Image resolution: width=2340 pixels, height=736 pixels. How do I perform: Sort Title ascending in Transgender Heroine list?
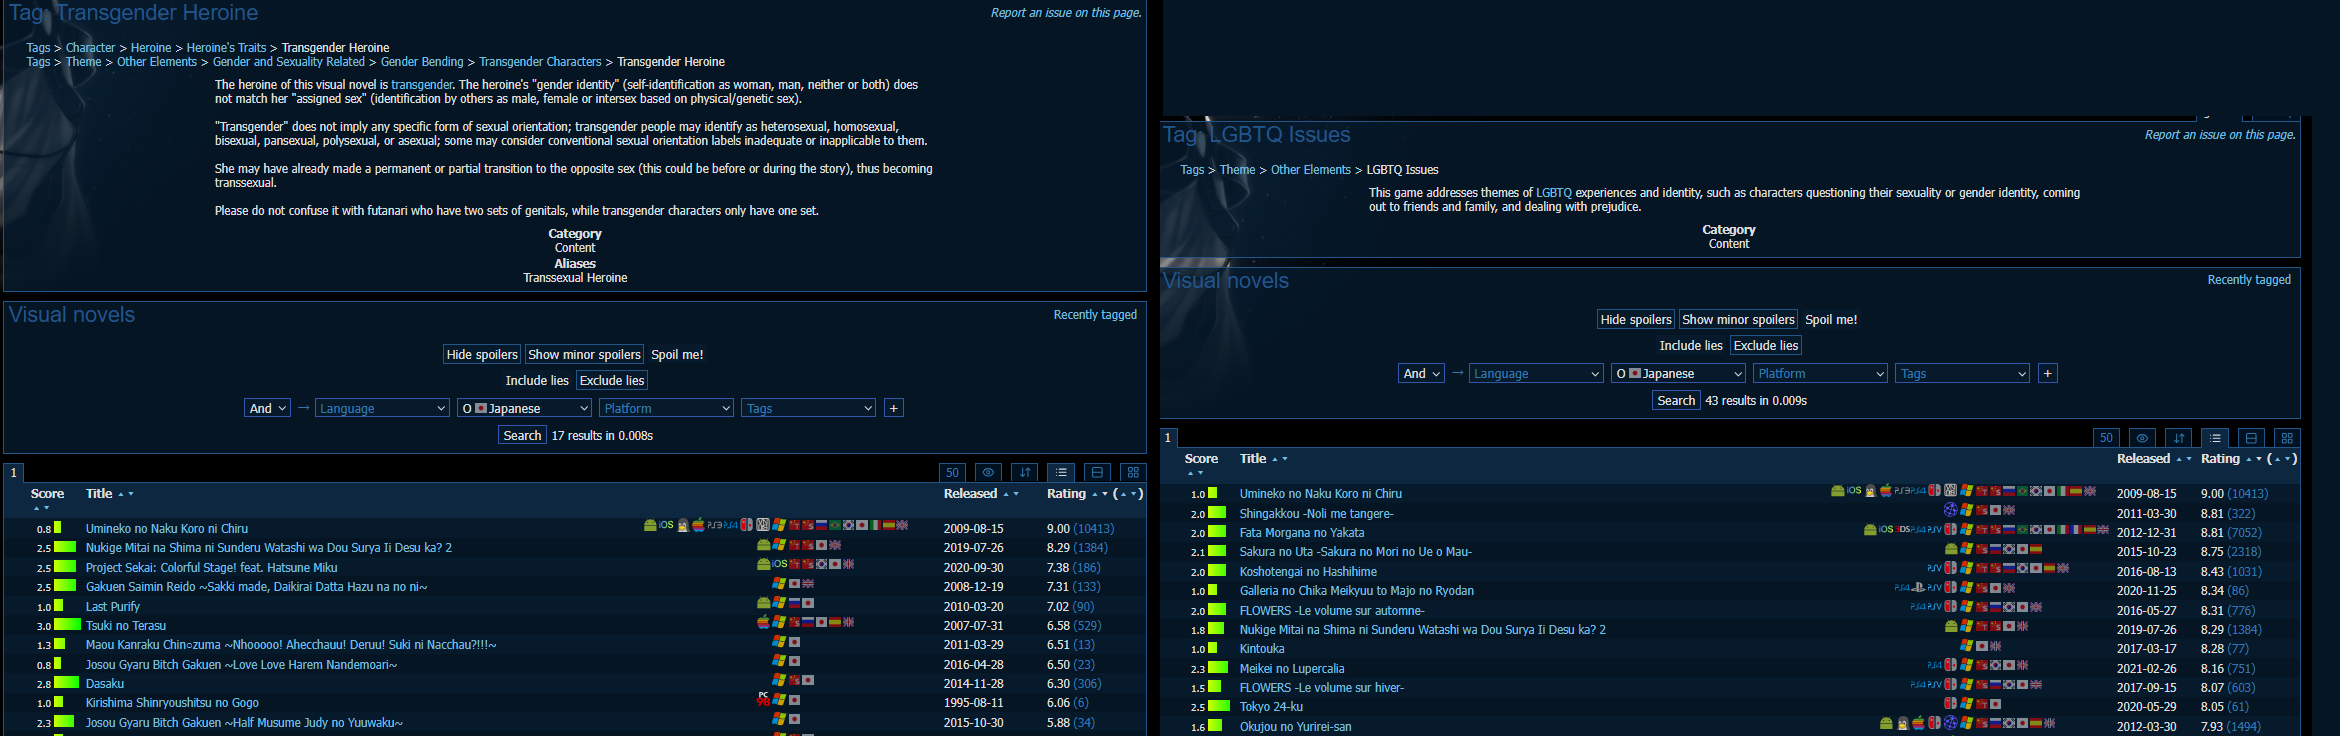(121, 494)
